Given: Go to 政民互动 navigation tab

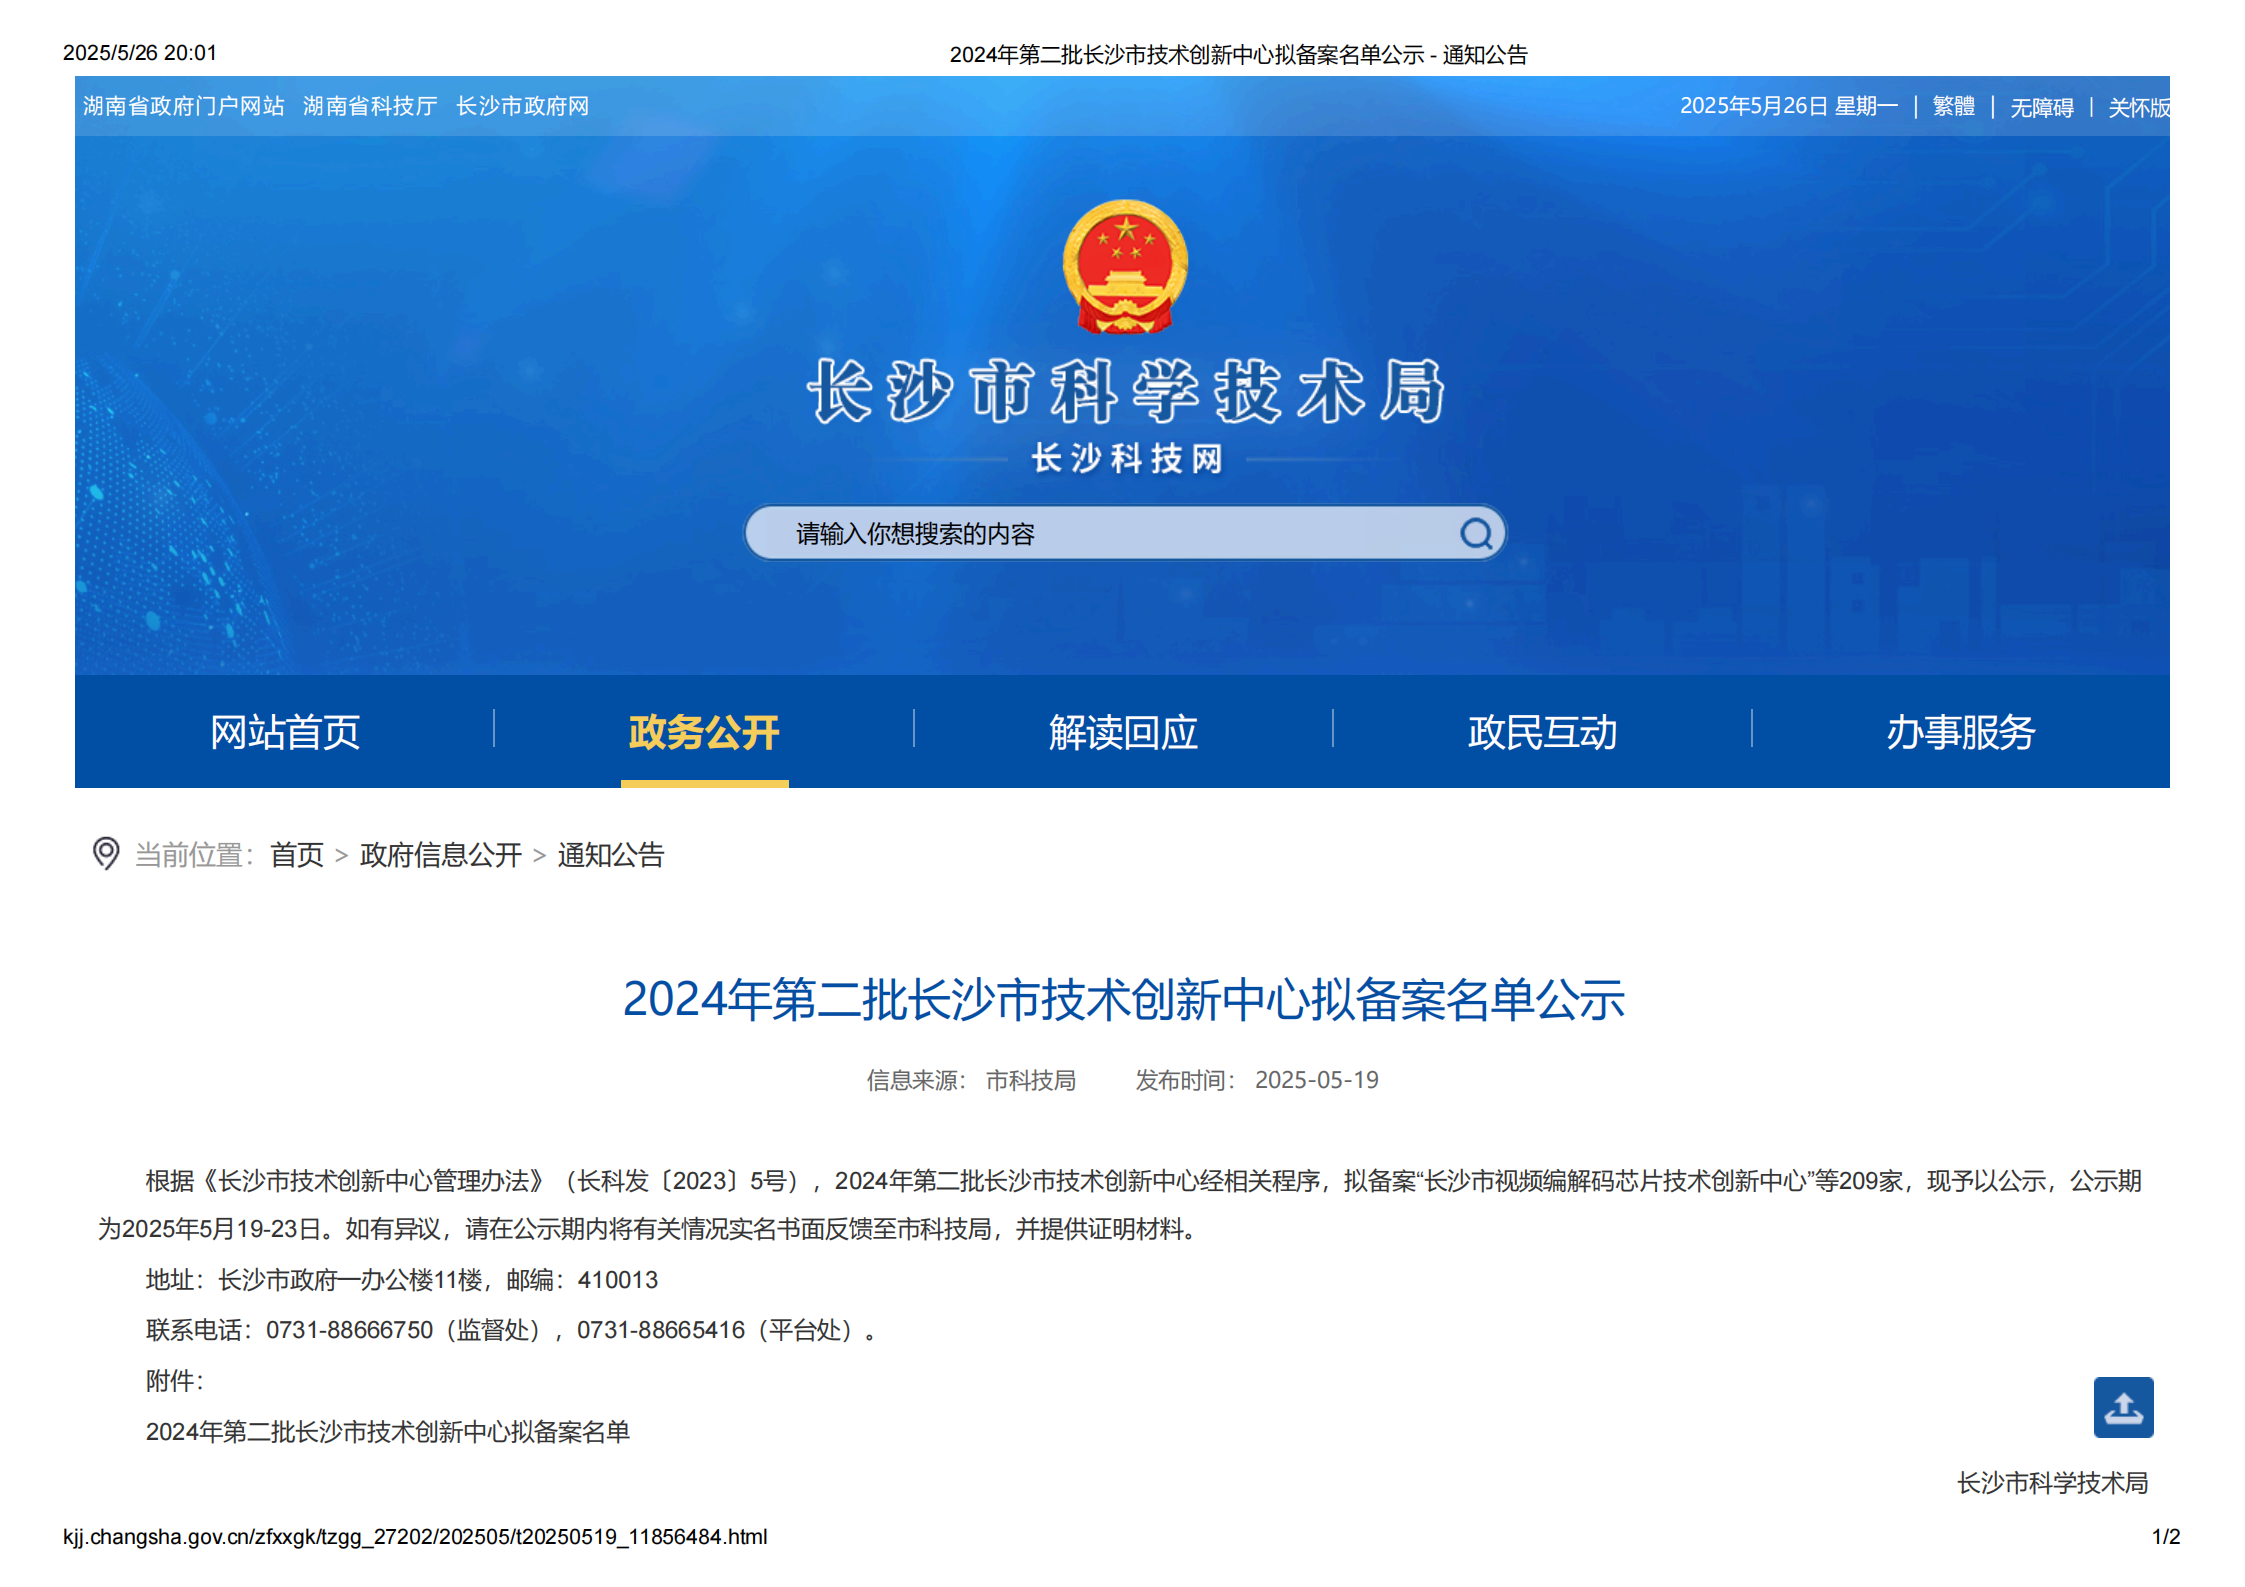Looking at the screenshot, I should [1542, 732].
